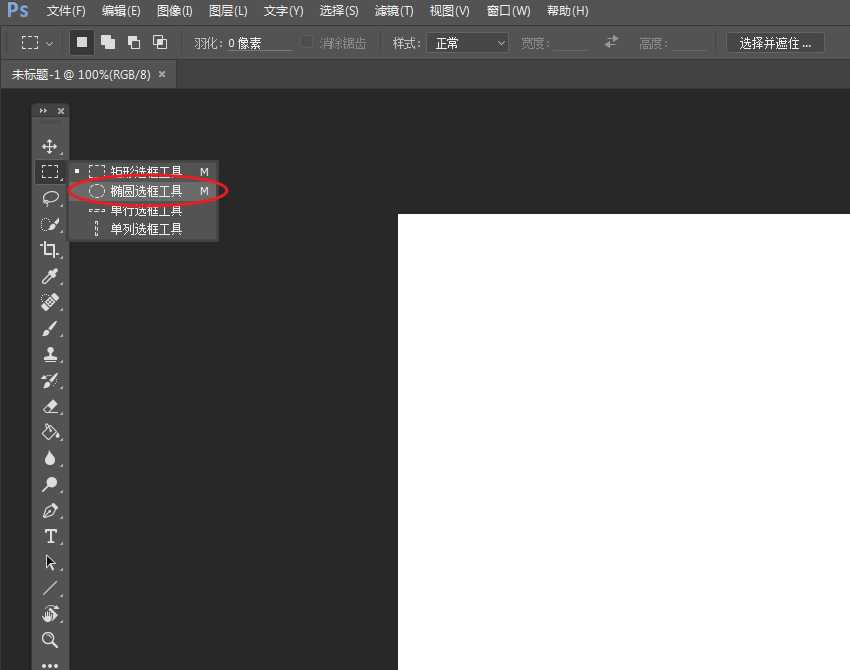Enable 'Add to selection' mode
This screenshot has height=670, width=850.
[x=109, y=42]
